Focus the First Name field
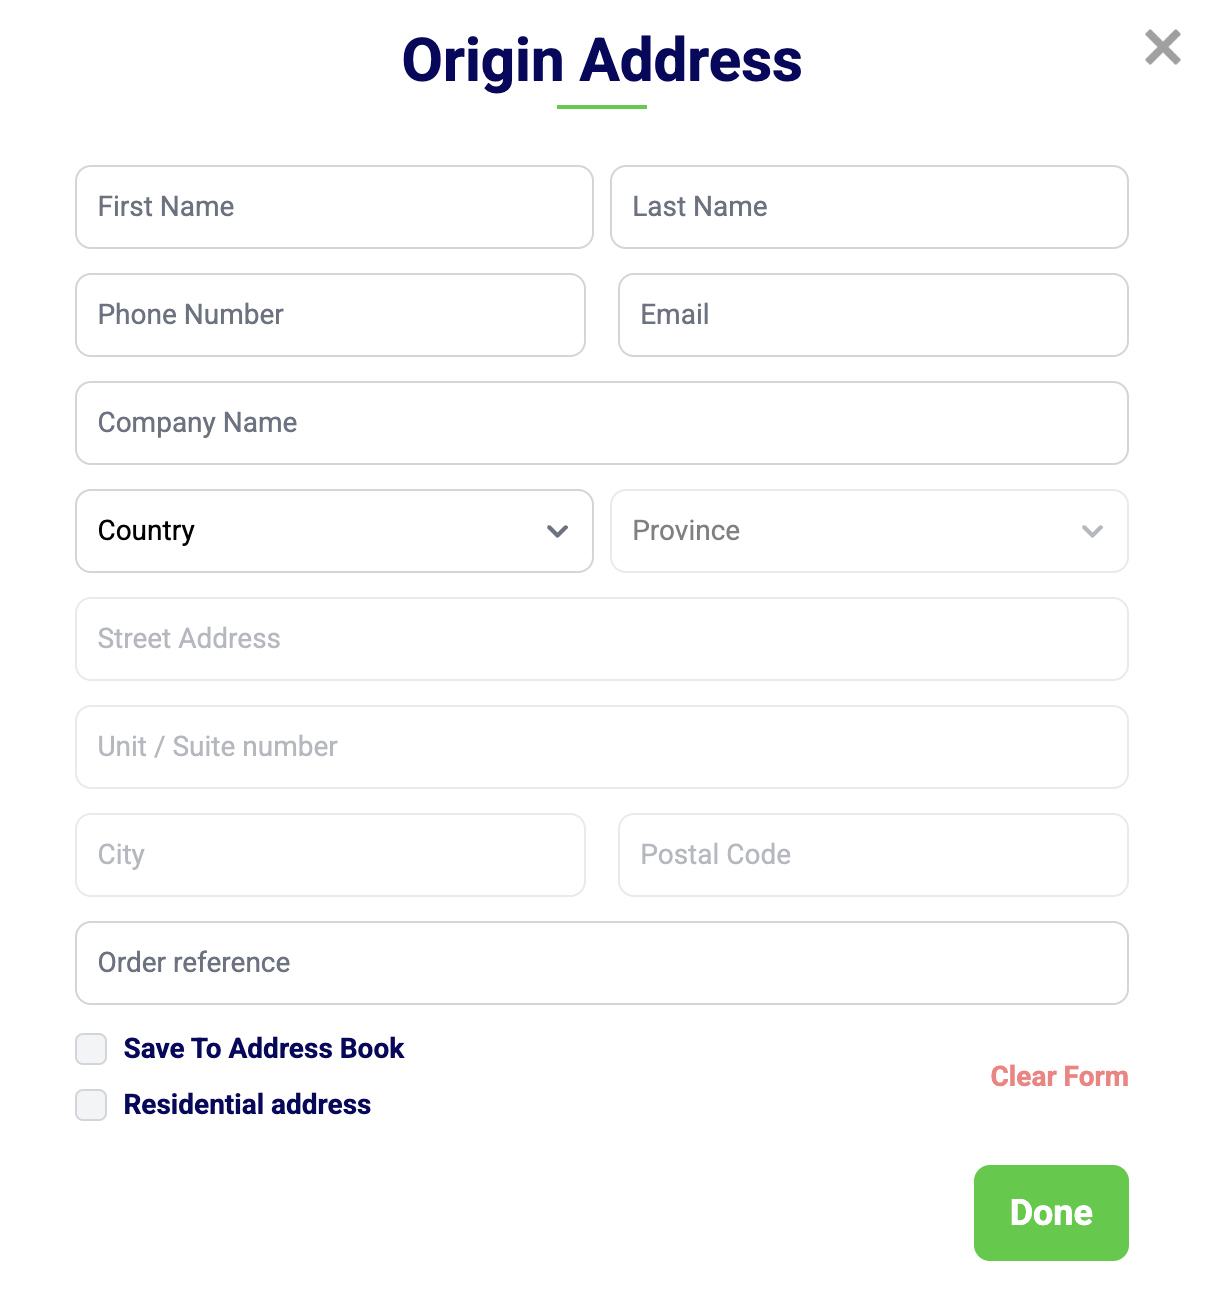Viewport: 1206px width, 1298px height. (x=334, y=207)
